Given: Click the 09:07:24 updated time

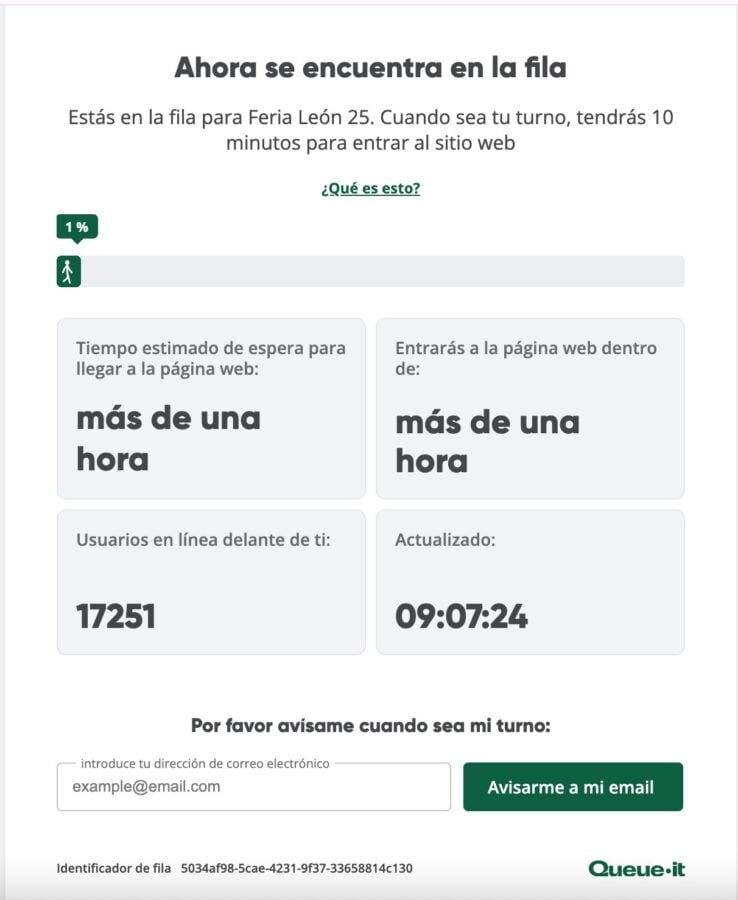Looking at the screenshot, I should click(x=461, y=616).
